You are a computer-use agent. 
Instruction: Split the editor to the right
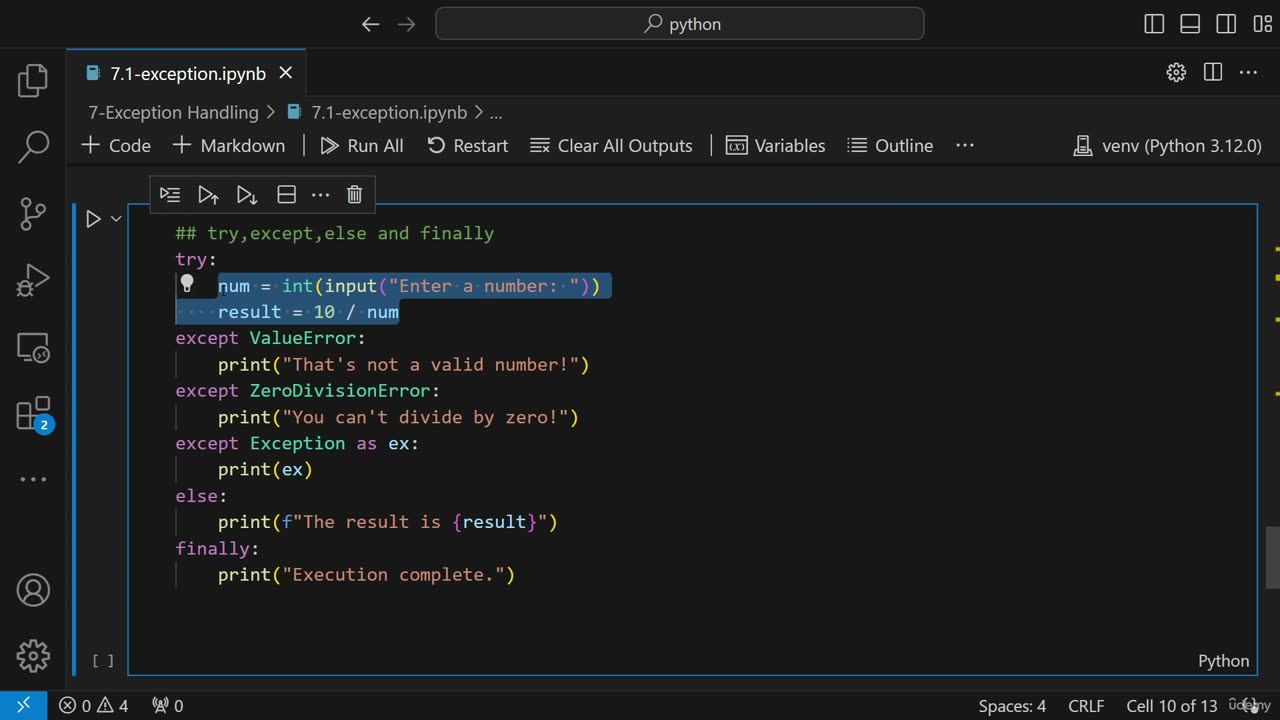pyautogui.click(x=1213, y=72)
